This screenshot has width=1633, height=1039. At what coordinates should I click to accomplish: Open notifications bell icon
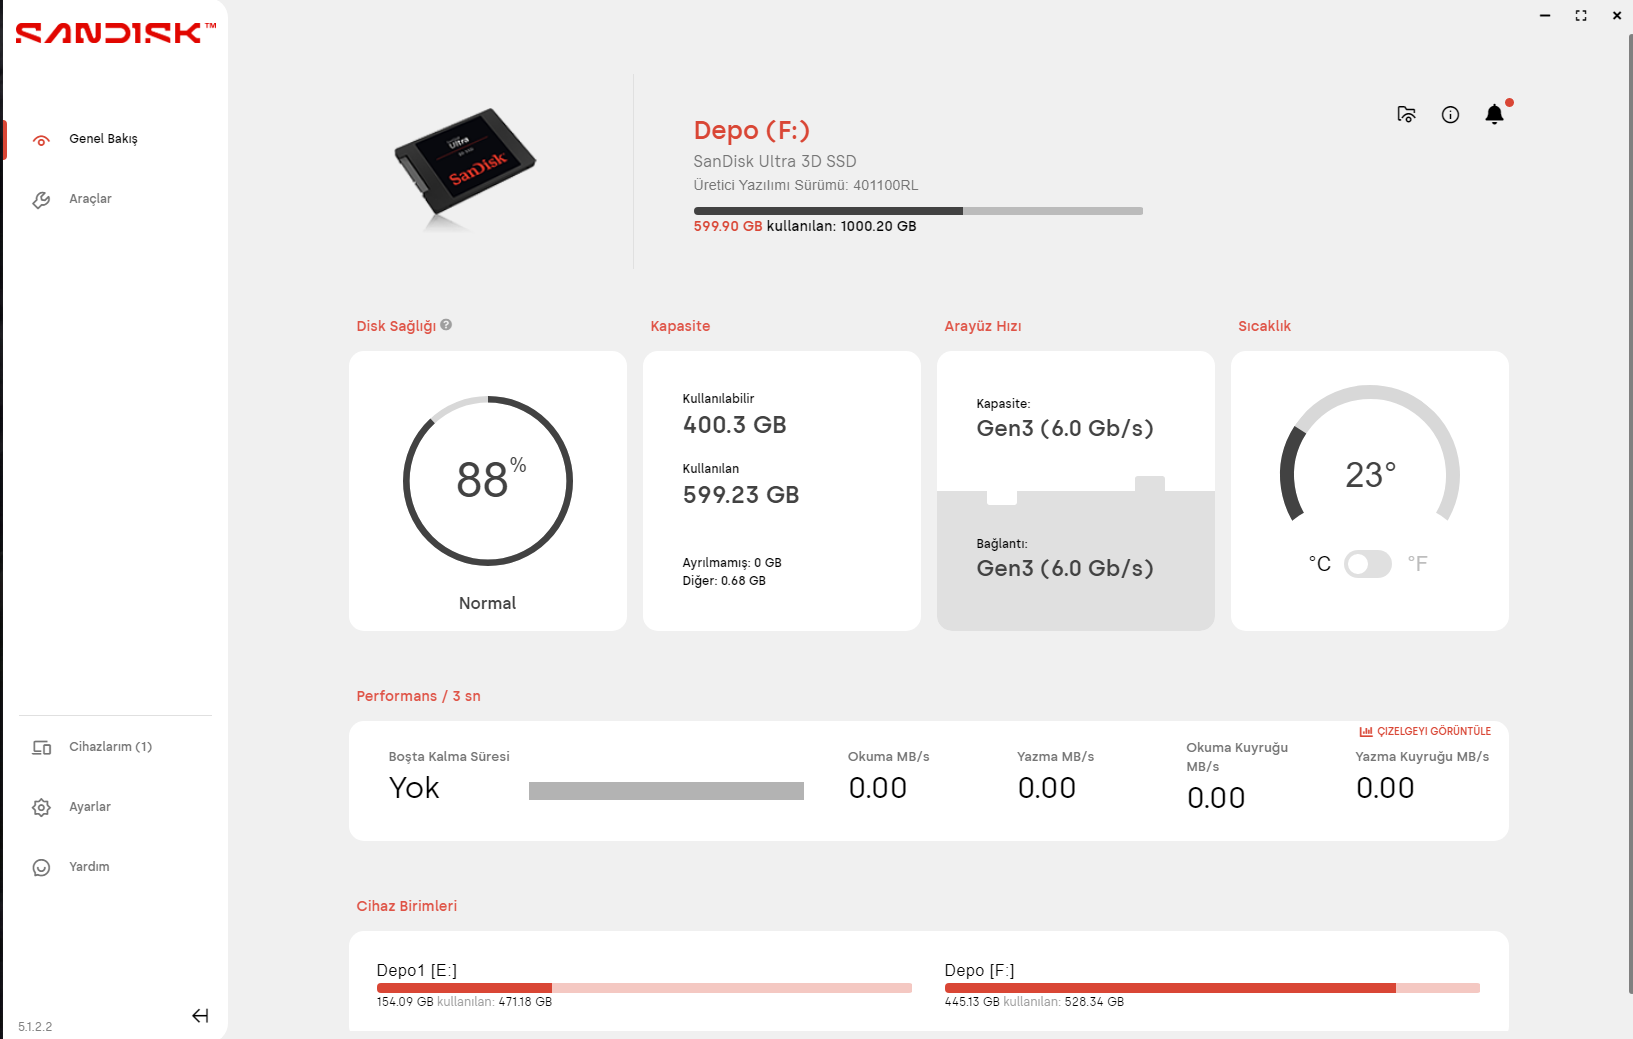click(1495, 114)
